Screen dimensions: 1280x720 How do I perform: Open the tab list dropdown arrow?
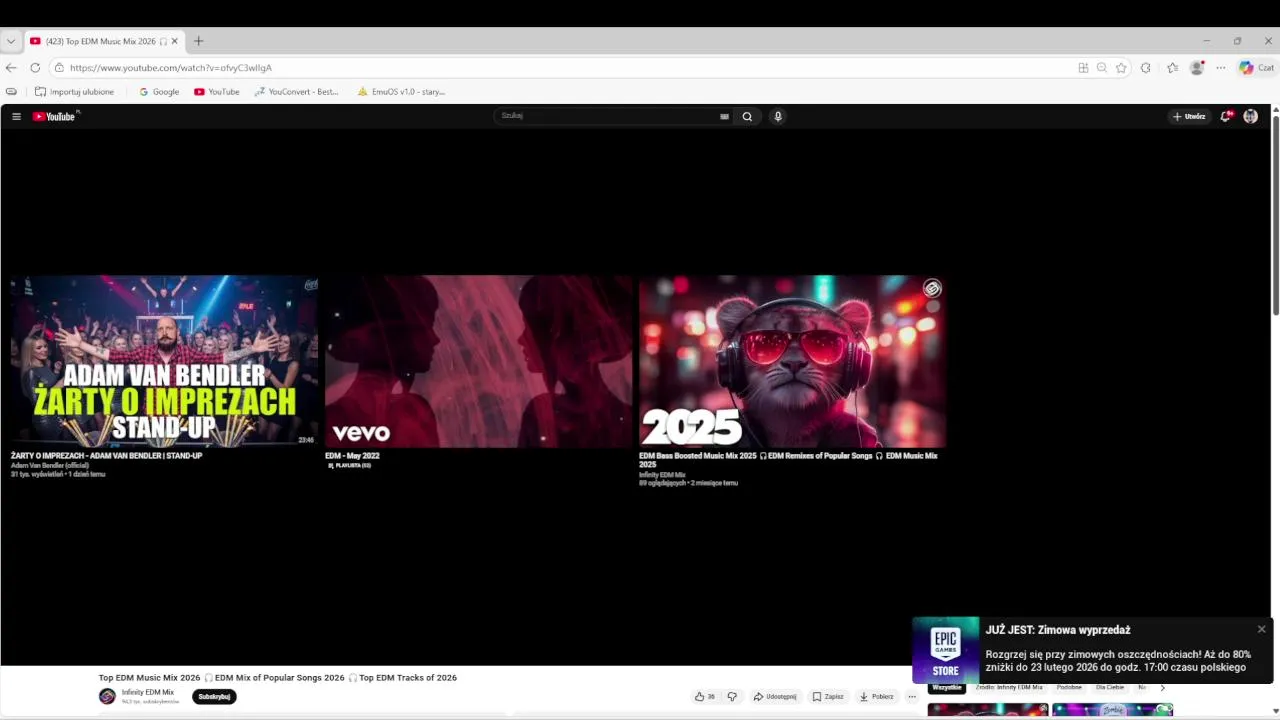(x=10, y=41)
